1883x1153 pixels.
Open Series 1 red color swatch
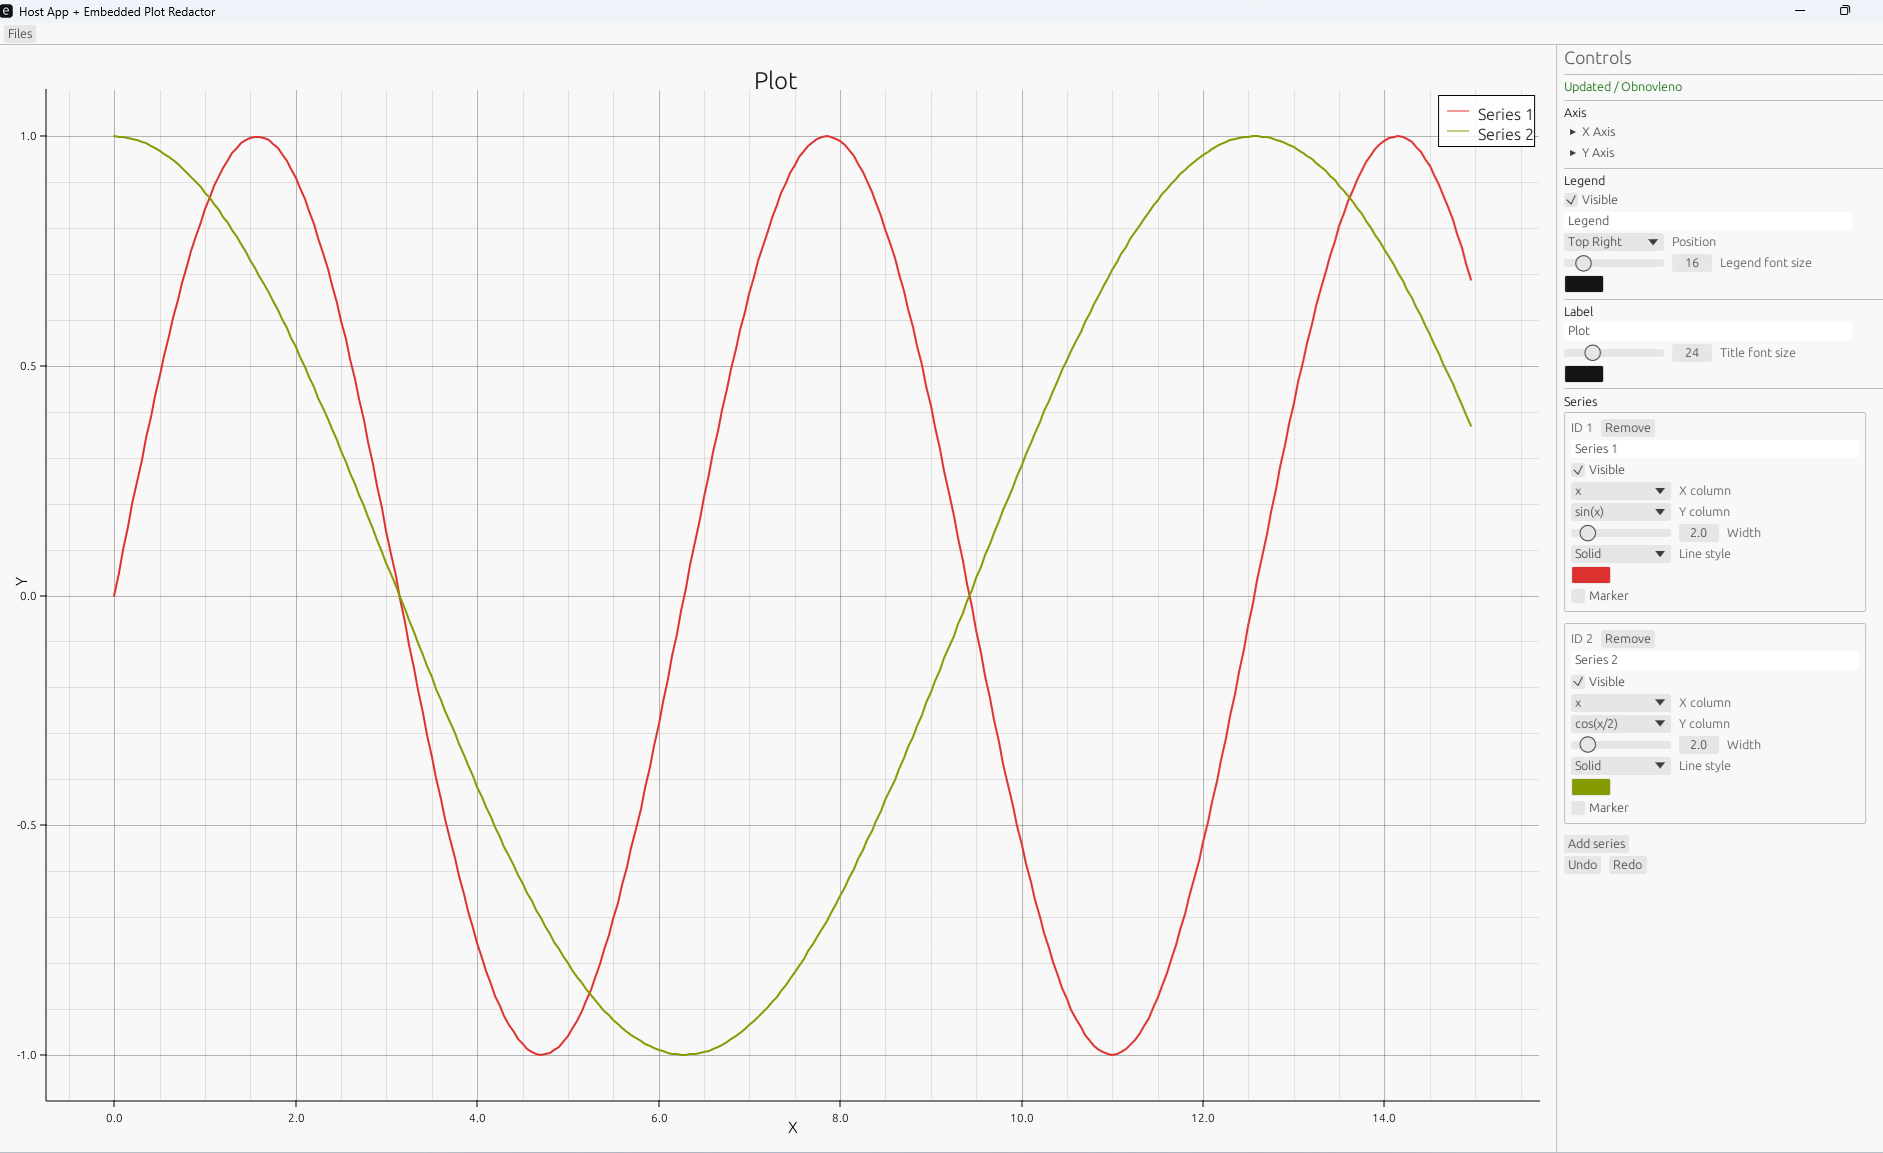pos(1590,575)
